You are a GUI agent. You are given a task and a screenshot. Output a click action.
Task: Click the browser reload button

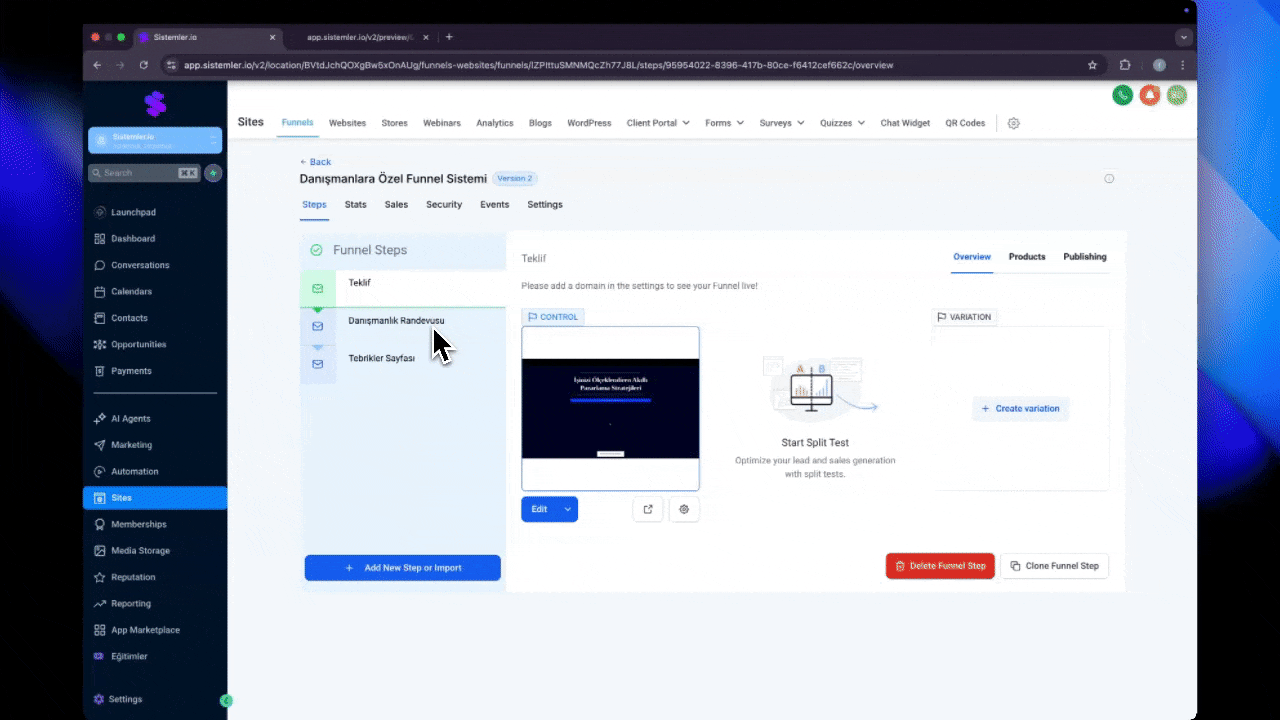pyautogui.click(x=144, y=65)
